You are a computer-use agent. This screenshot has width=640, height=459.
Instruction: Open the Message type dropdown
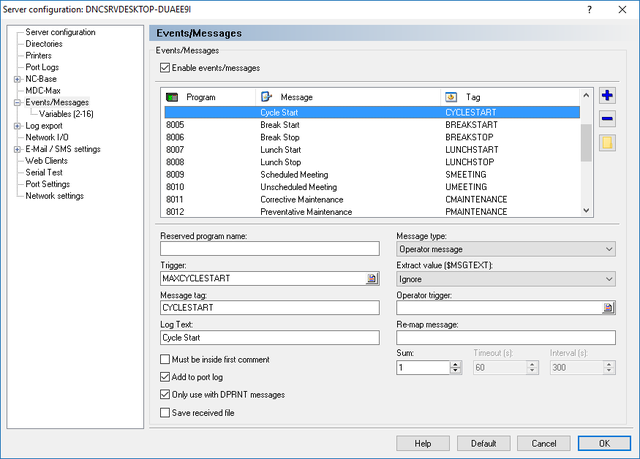pyautogui.click(x=506, y=249)
